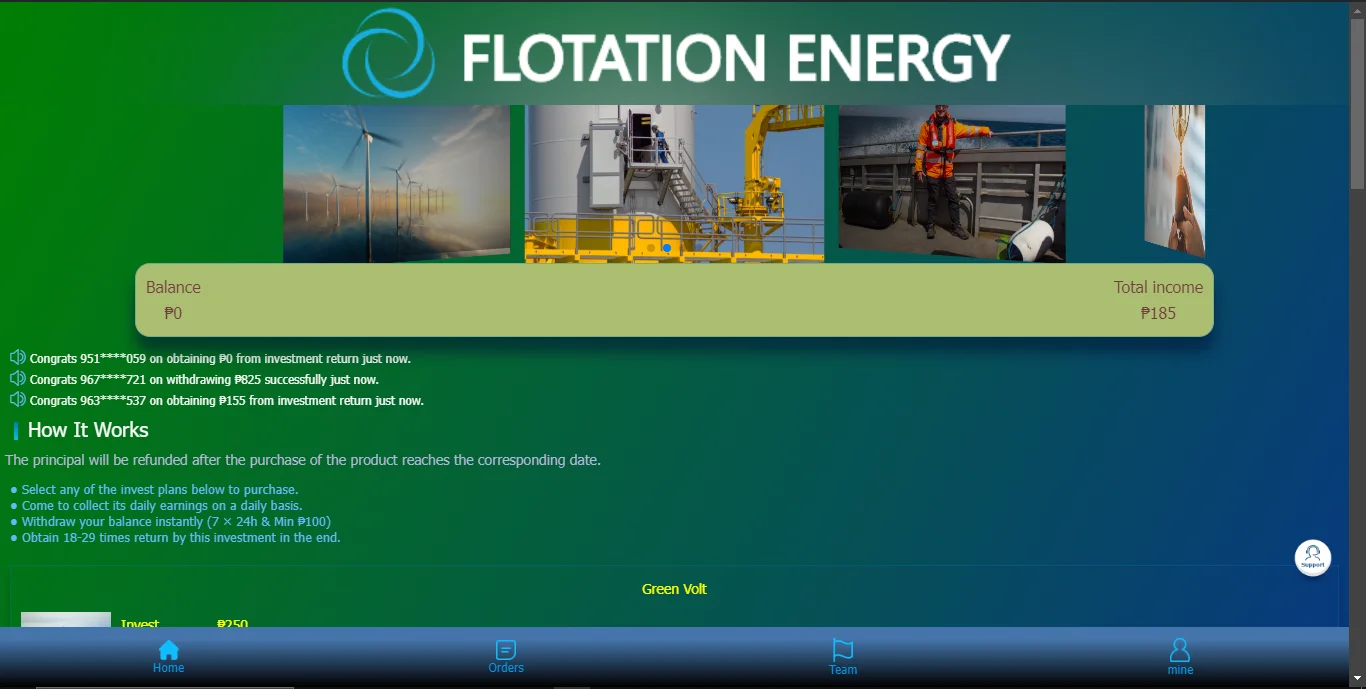
Task: Click the FLOTATION ENERGY title text
Action: pos(736,57)
